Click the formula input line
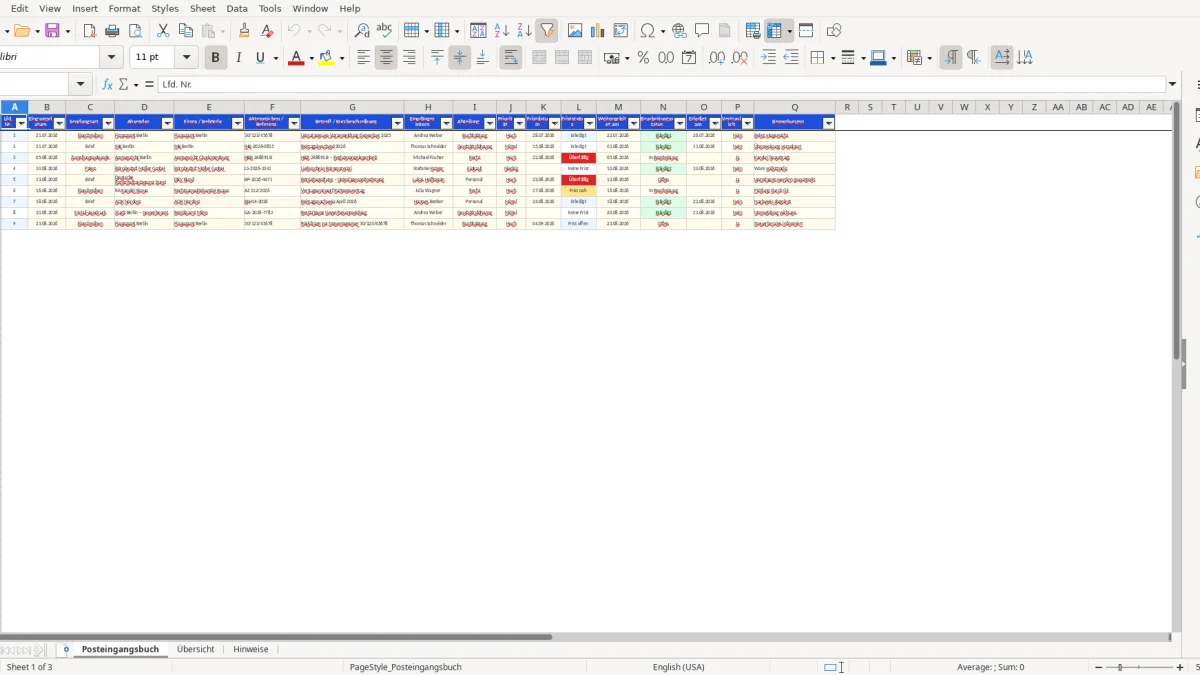The height and width of the screenshot is (675, 1200). pyautogui.click(x=662, y=85)
